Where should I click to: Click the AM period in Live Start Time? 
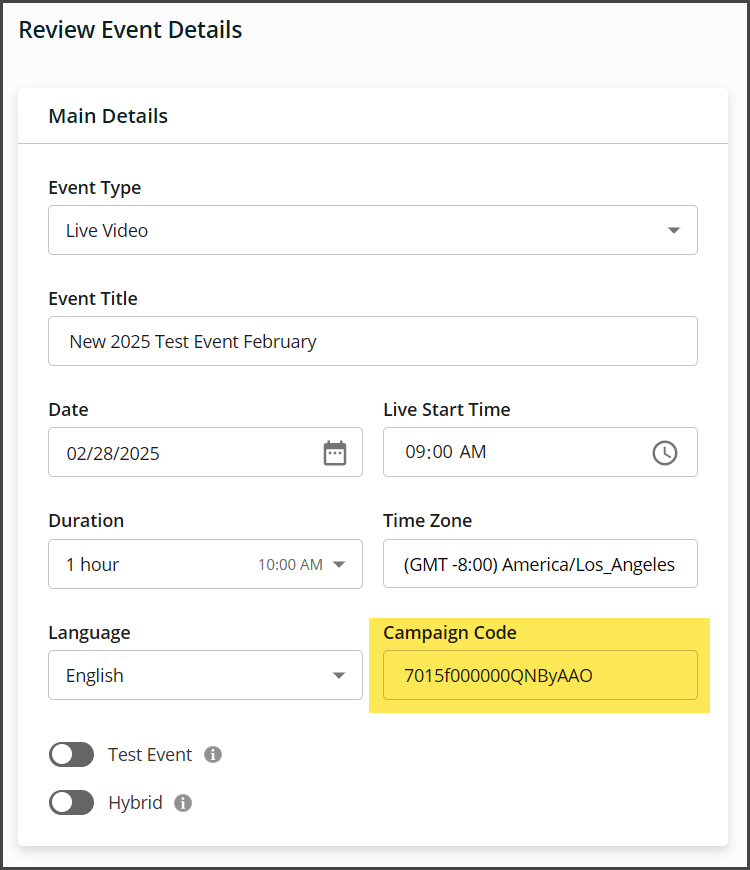473,452
